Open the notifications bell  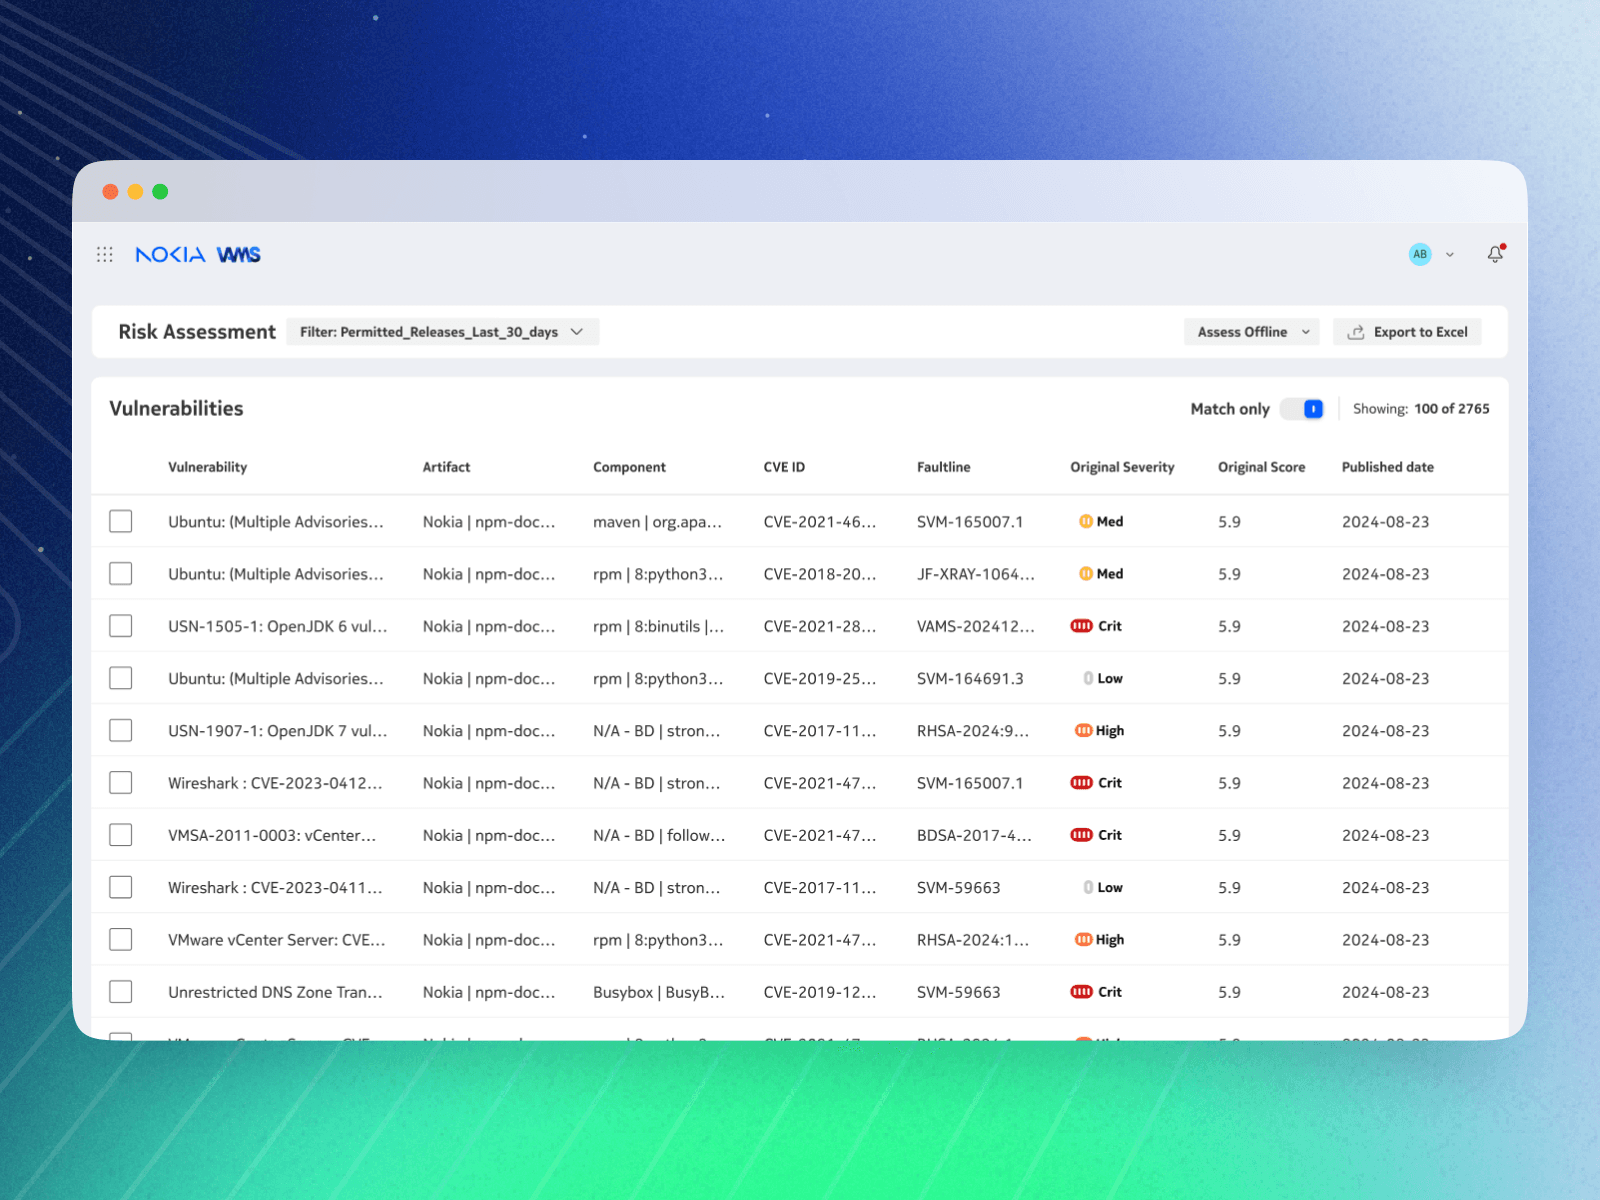point(1495,254)
